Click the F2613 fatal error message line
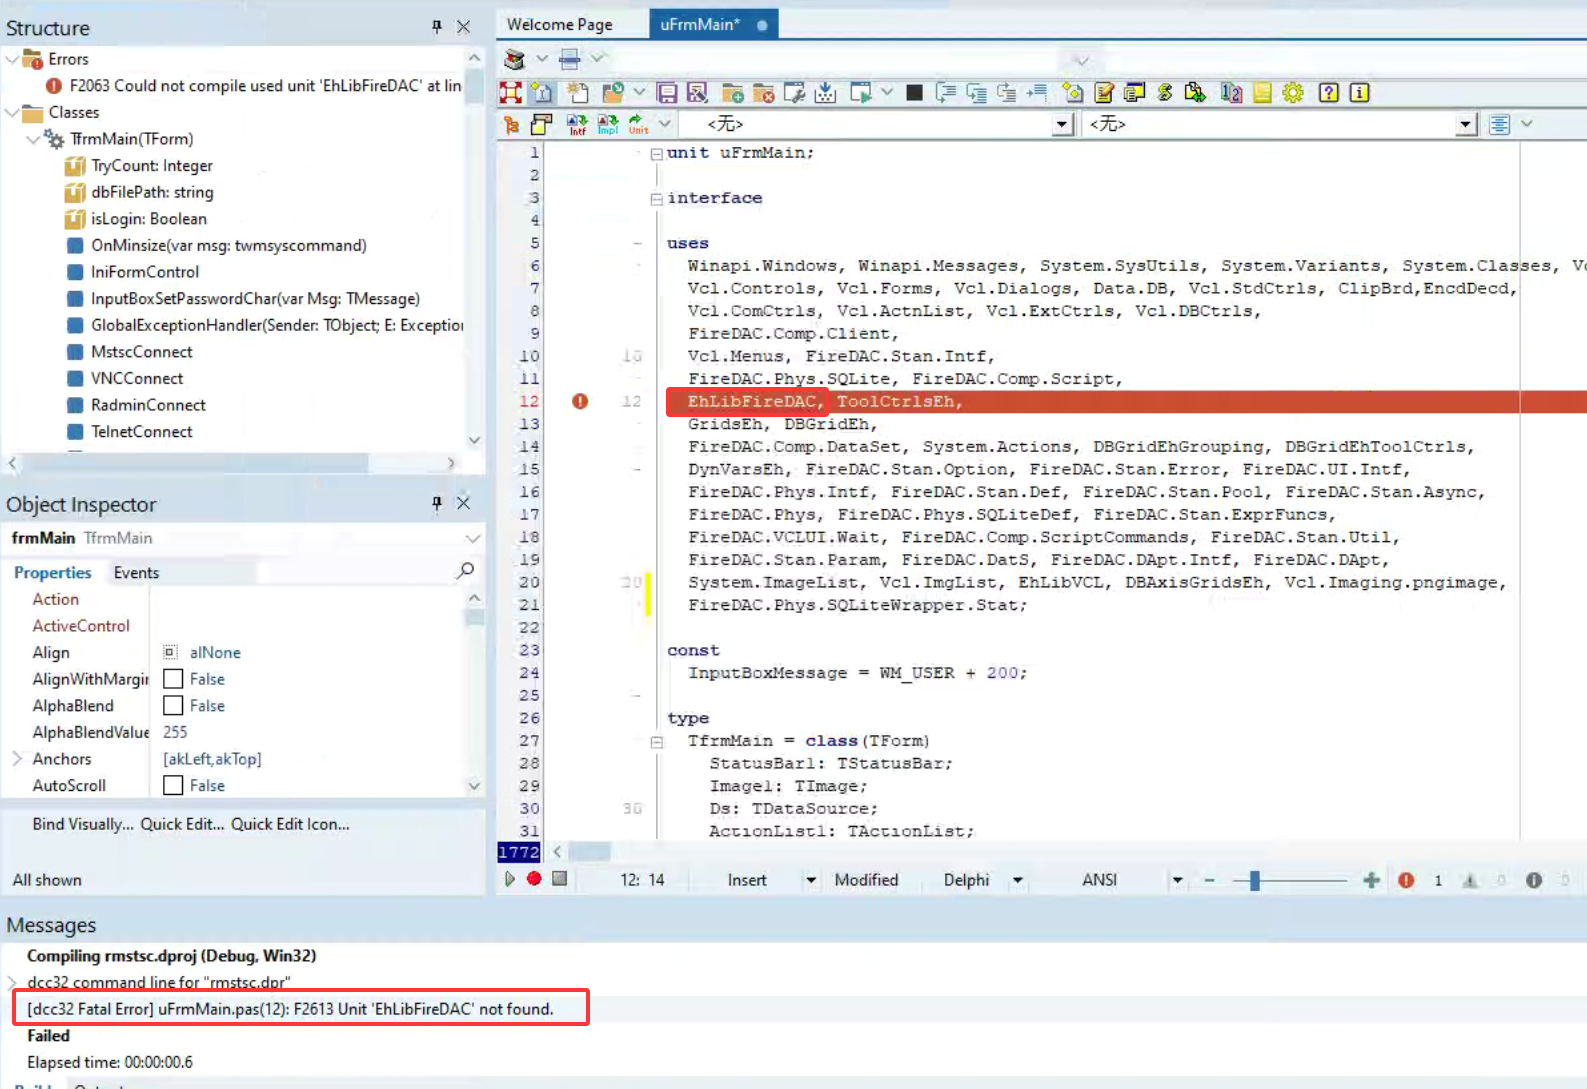The height and width of the screenshot is (1089, 1587). [x=290, y=1008]
